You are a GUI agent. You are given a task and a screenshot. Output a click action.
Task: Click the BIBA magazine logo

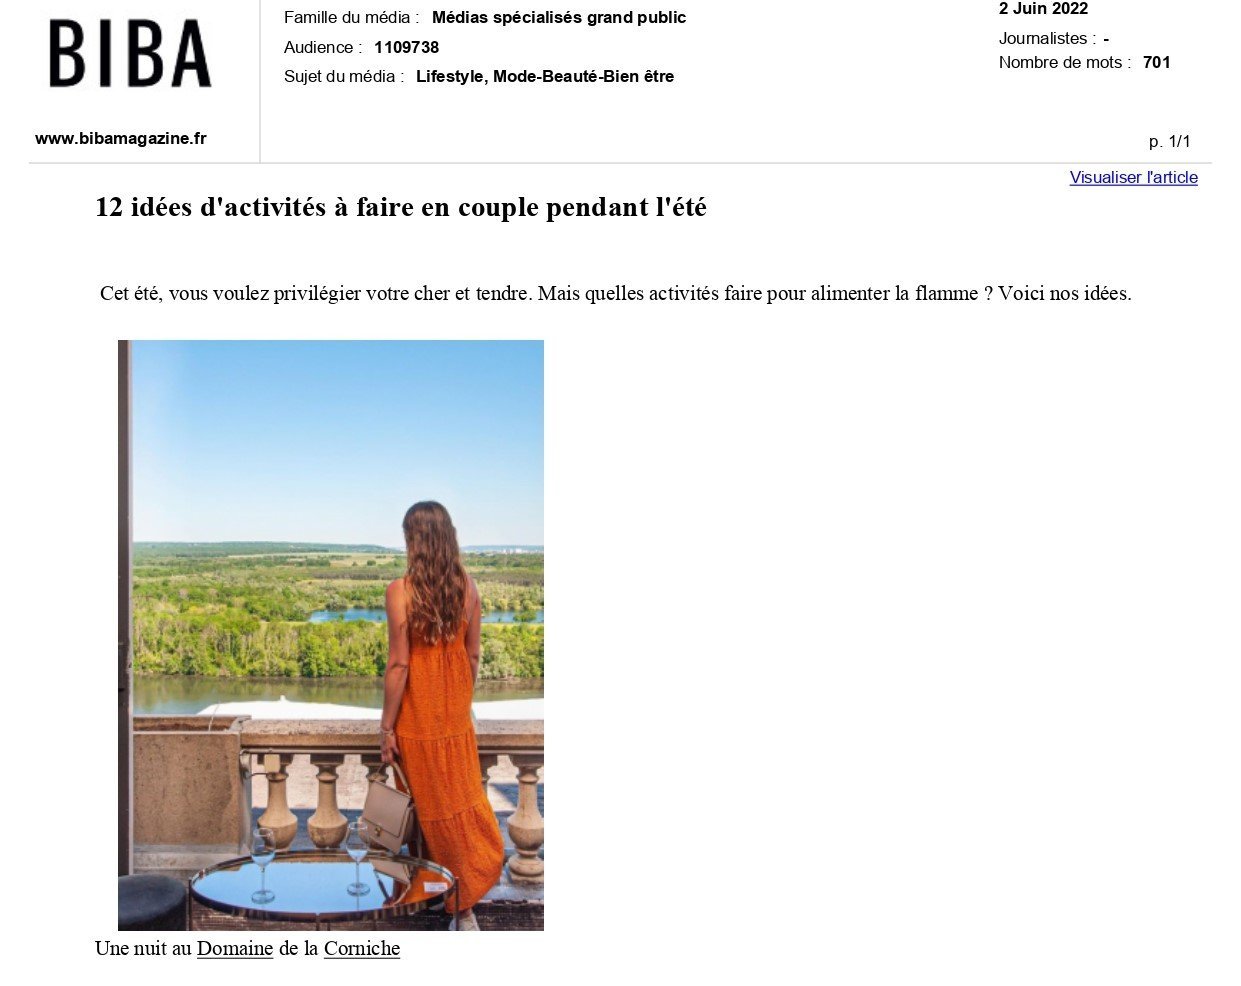130,54
